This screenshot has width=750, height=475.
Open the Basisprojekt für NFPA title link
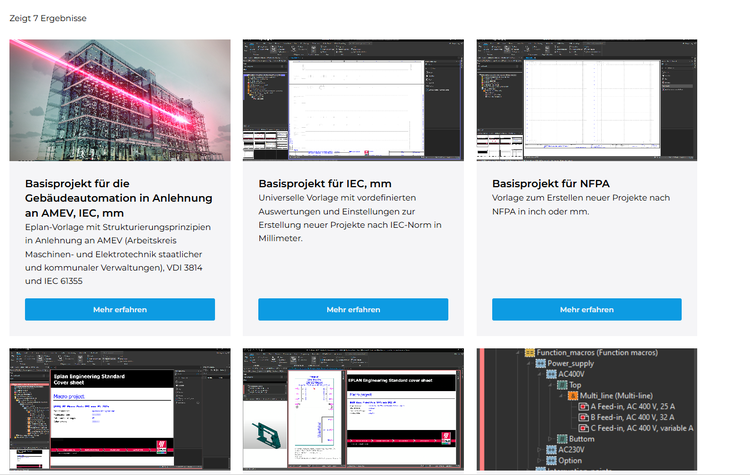click(551, 184)
